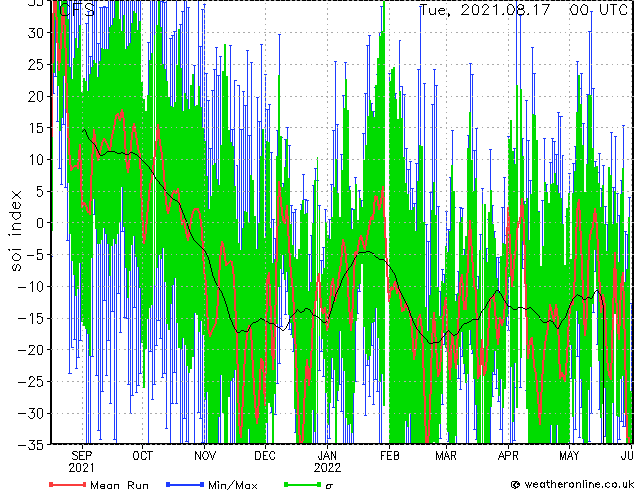Click the y-axis value 0
The height and width of the screenshot is (490, 634).
pyautogui.click(x=40, y=223)
